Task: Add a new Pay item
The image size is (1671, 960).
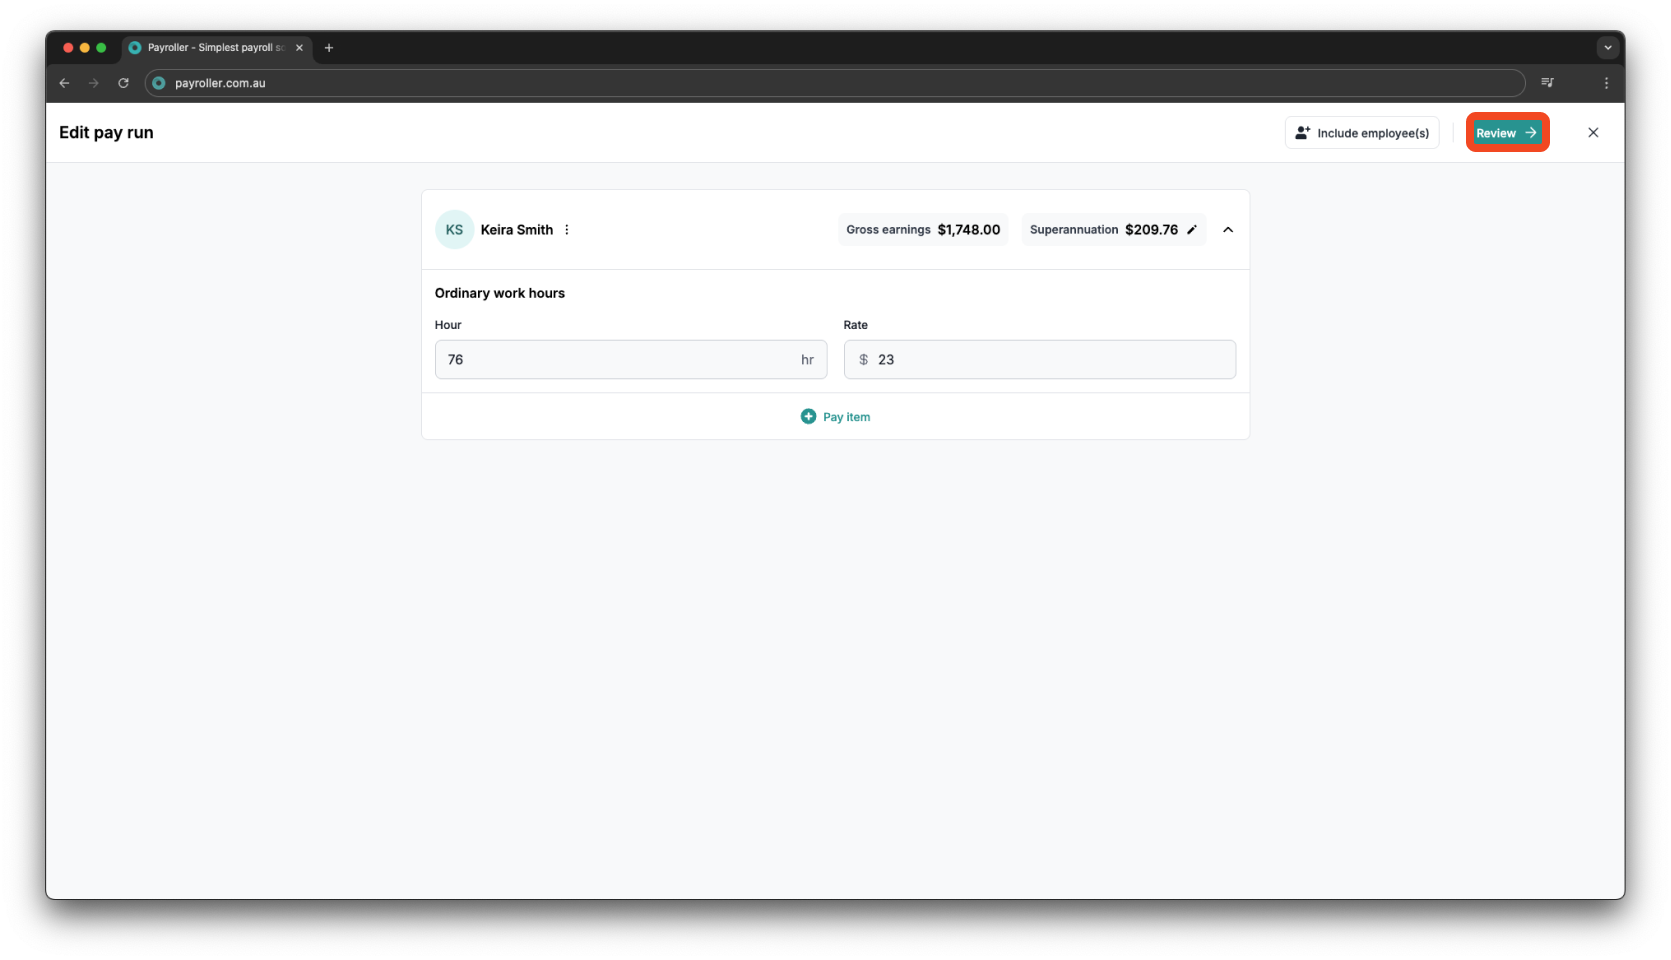Action: (835, 416)
